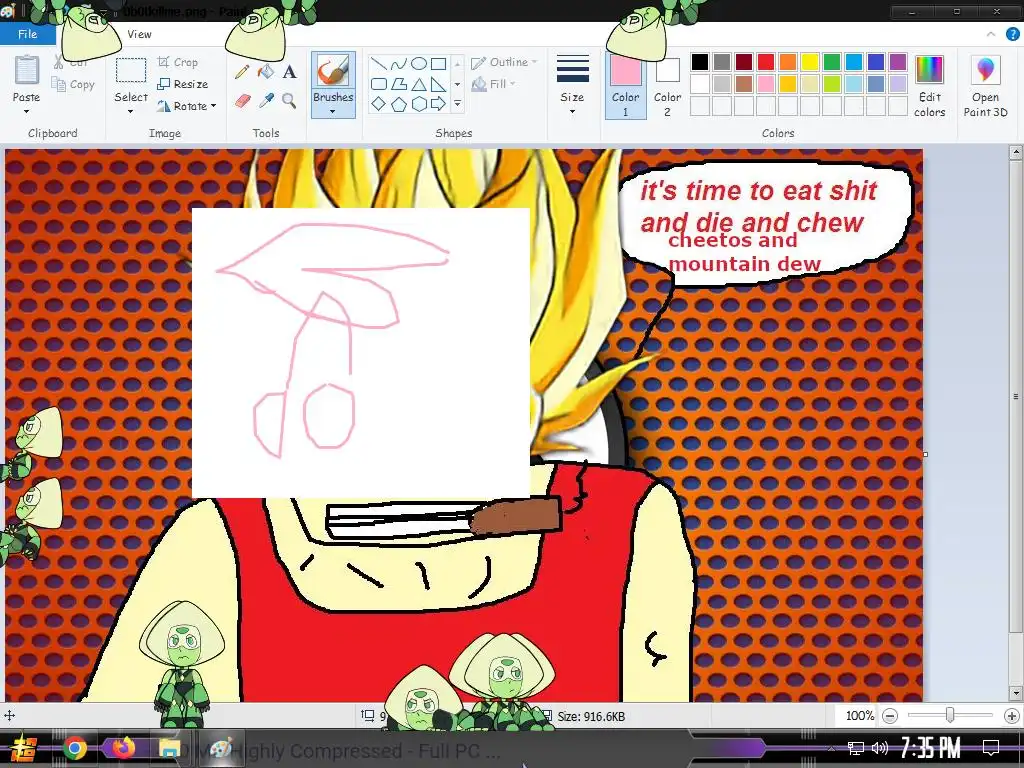The height and width of the screenshot is (768, 1024).
Task: Open the File menu
Action: (x=27, y=34)
